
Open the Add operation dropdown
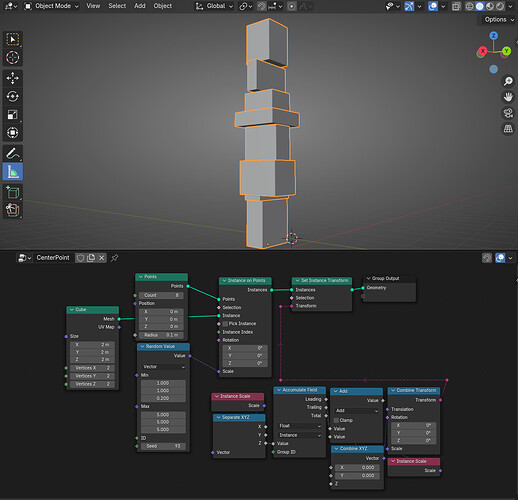click(357, 411)
